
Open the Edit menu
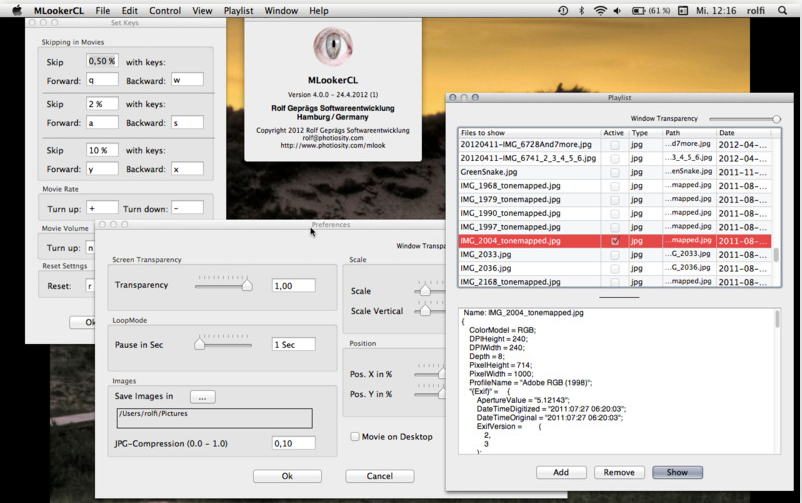[x=129, y=10]
